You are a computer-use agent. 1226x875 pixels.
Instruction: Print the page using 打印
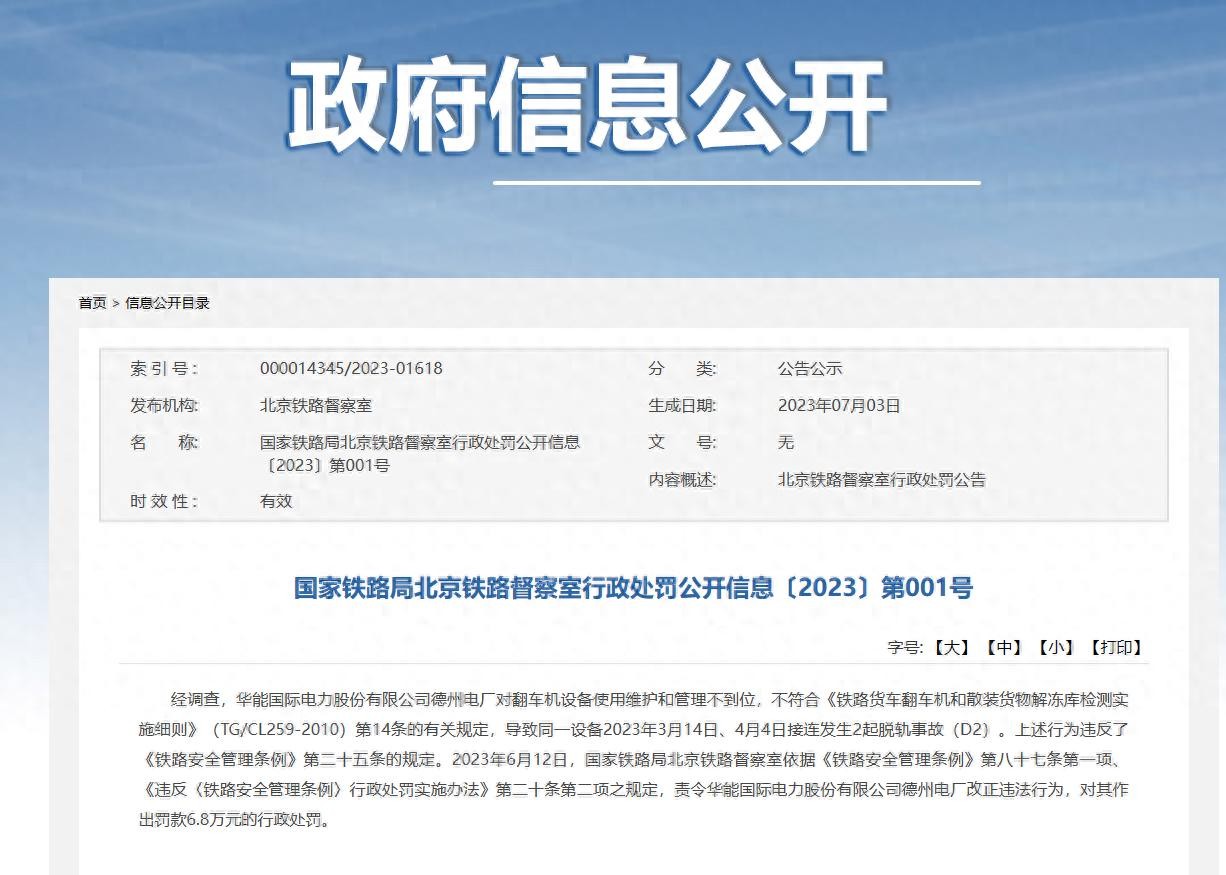1116,647
